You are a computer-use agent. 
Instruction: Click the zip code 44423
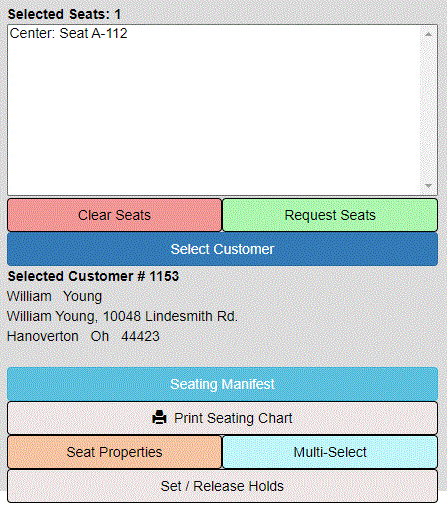(x=140, y=336)
